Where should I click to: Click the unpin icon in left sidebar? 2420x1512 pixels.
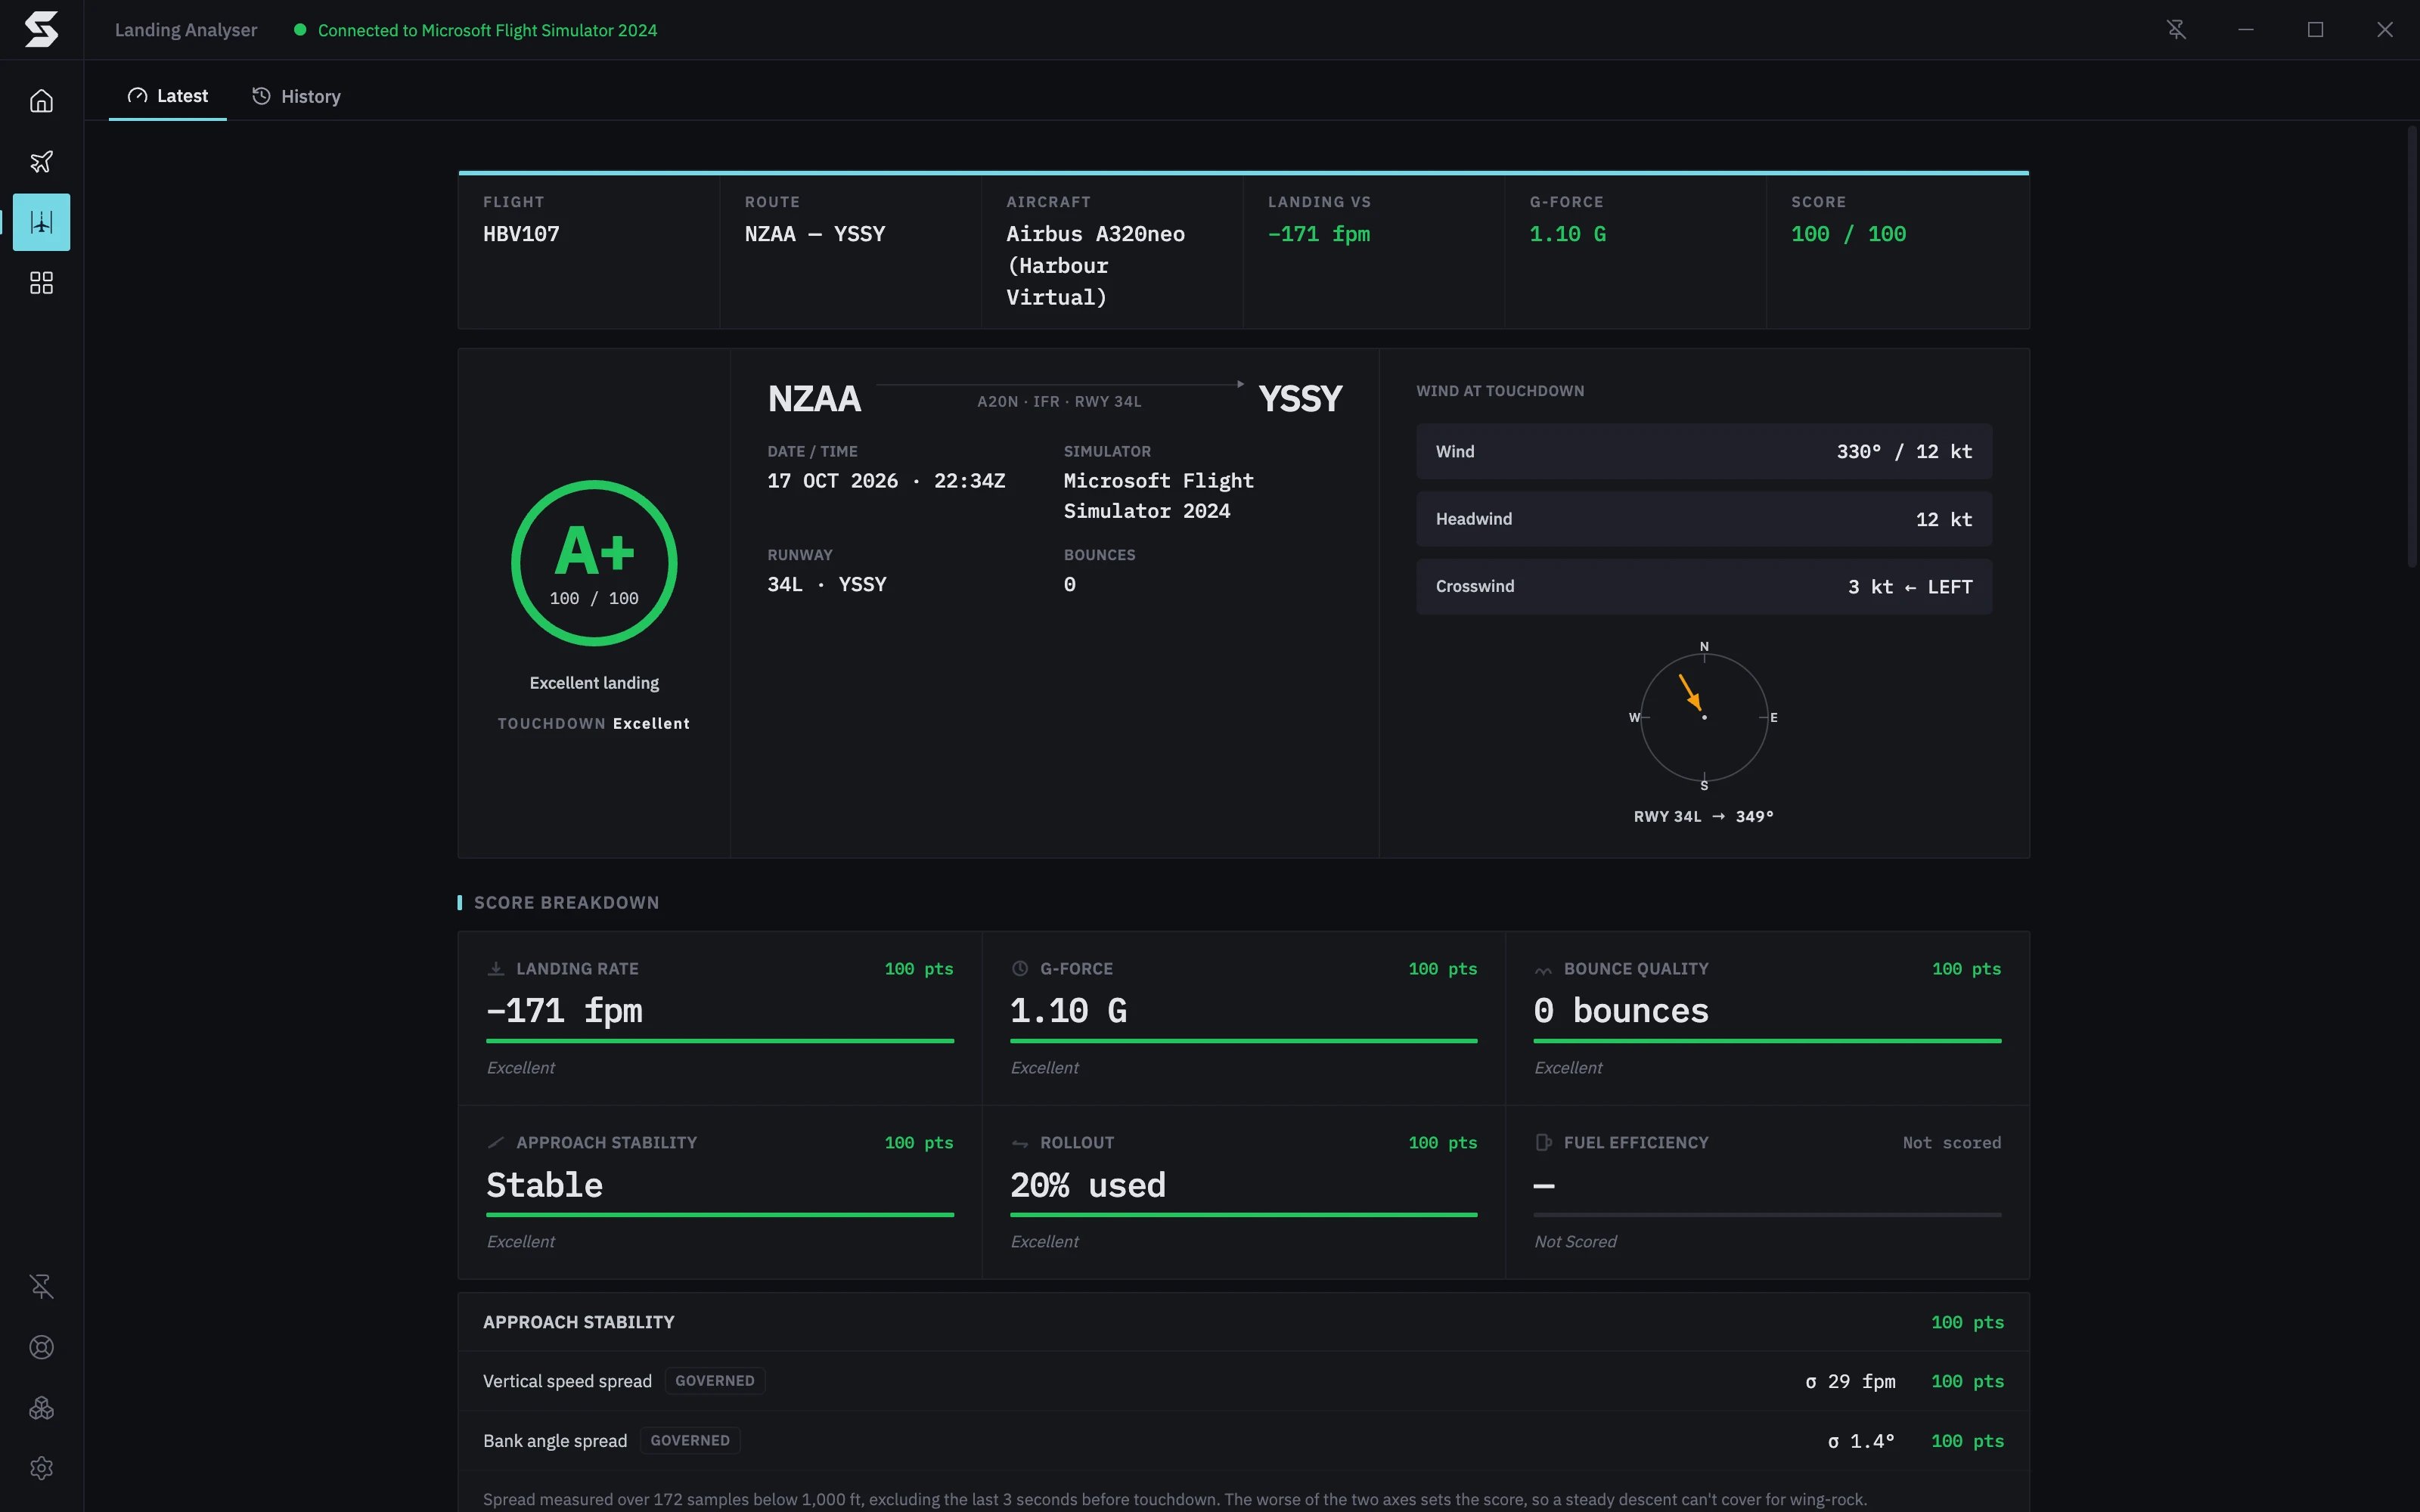pyautogui.click(x=41, y=1286)
